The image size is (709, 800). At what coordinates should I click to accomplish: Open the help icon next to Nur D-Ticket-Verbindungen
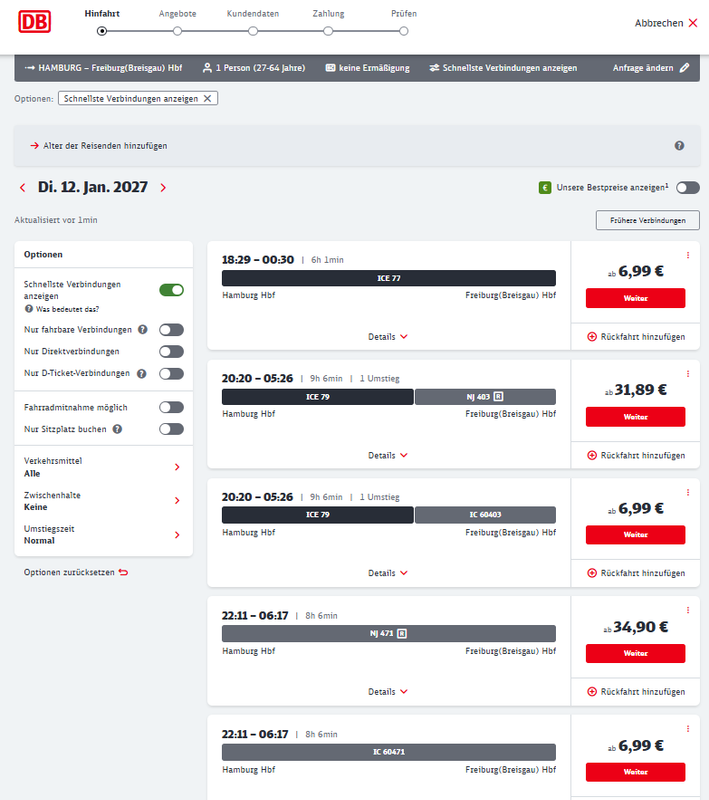[142, 373]
